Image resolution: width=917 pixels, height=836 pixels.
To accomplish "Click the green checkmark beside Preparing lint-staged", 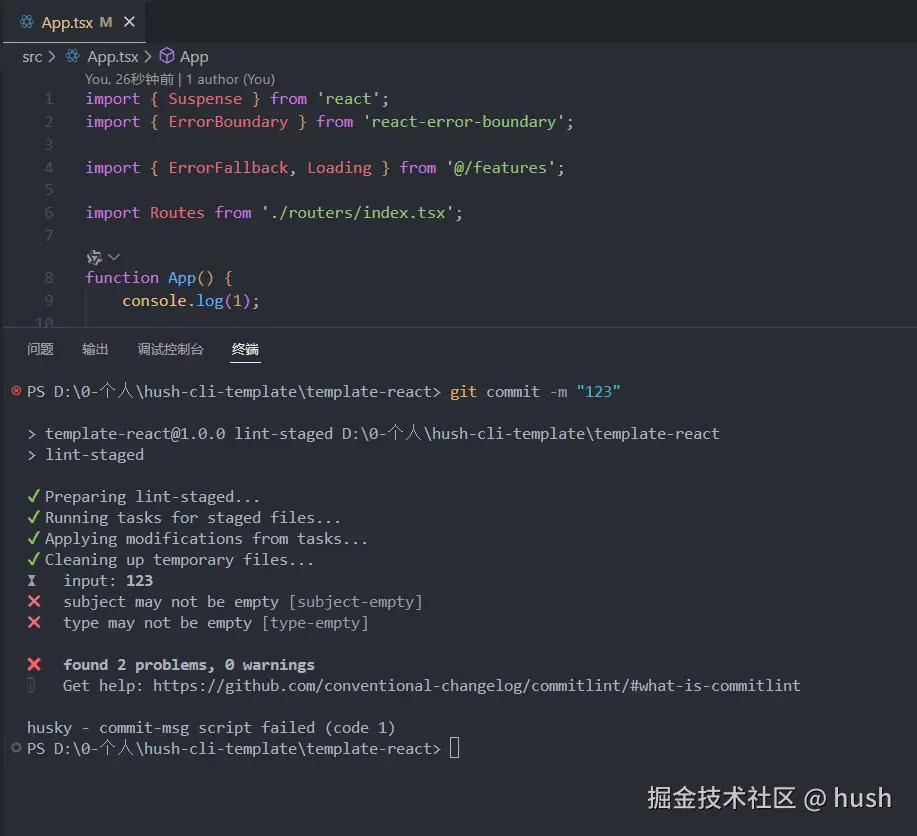I will [x=32, y=496].
